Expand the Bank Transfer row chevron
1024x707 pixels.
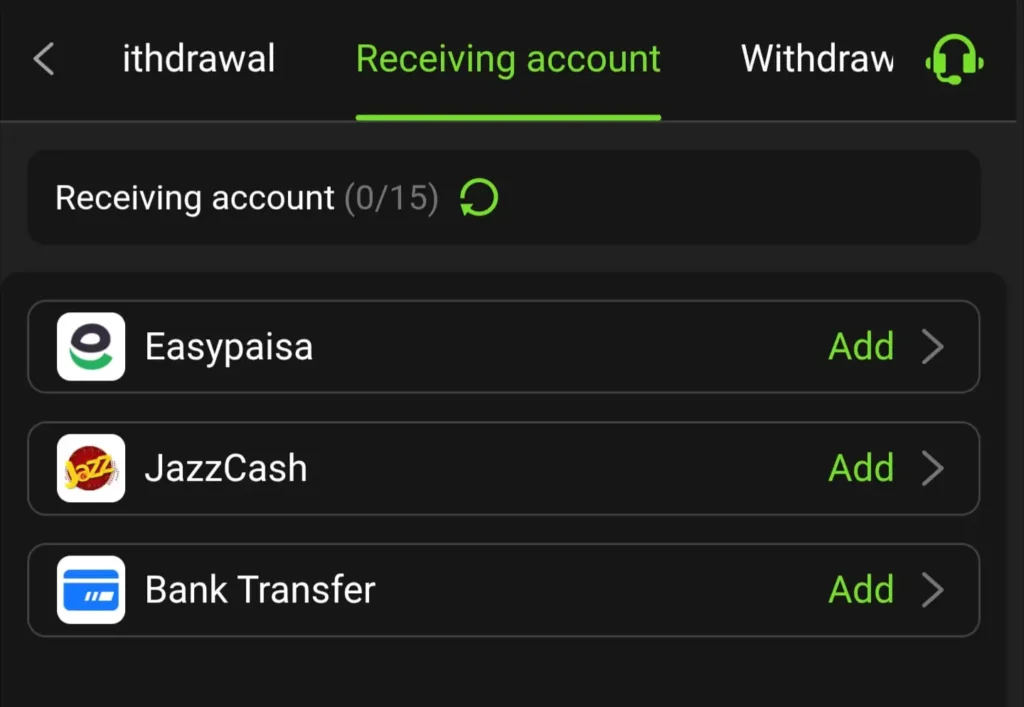pos(933,589)
